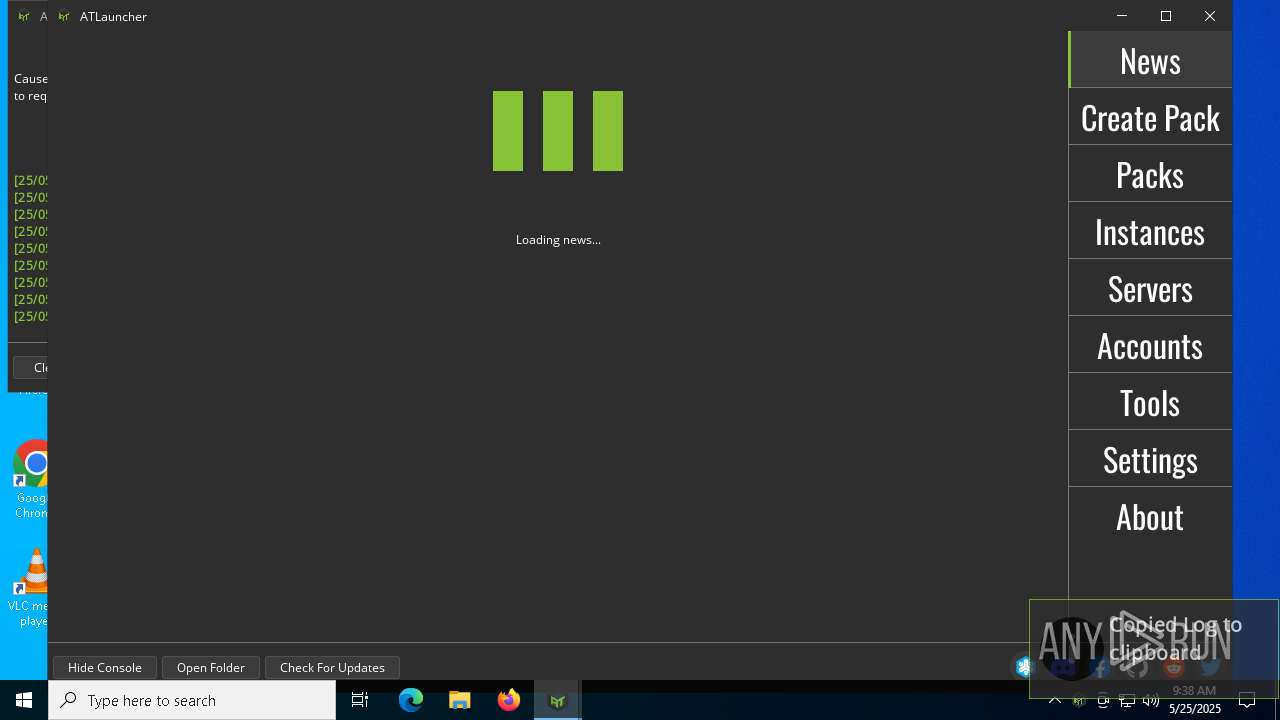
Task: Open the Accounts tab
Action: click(x=1150, y=345)
